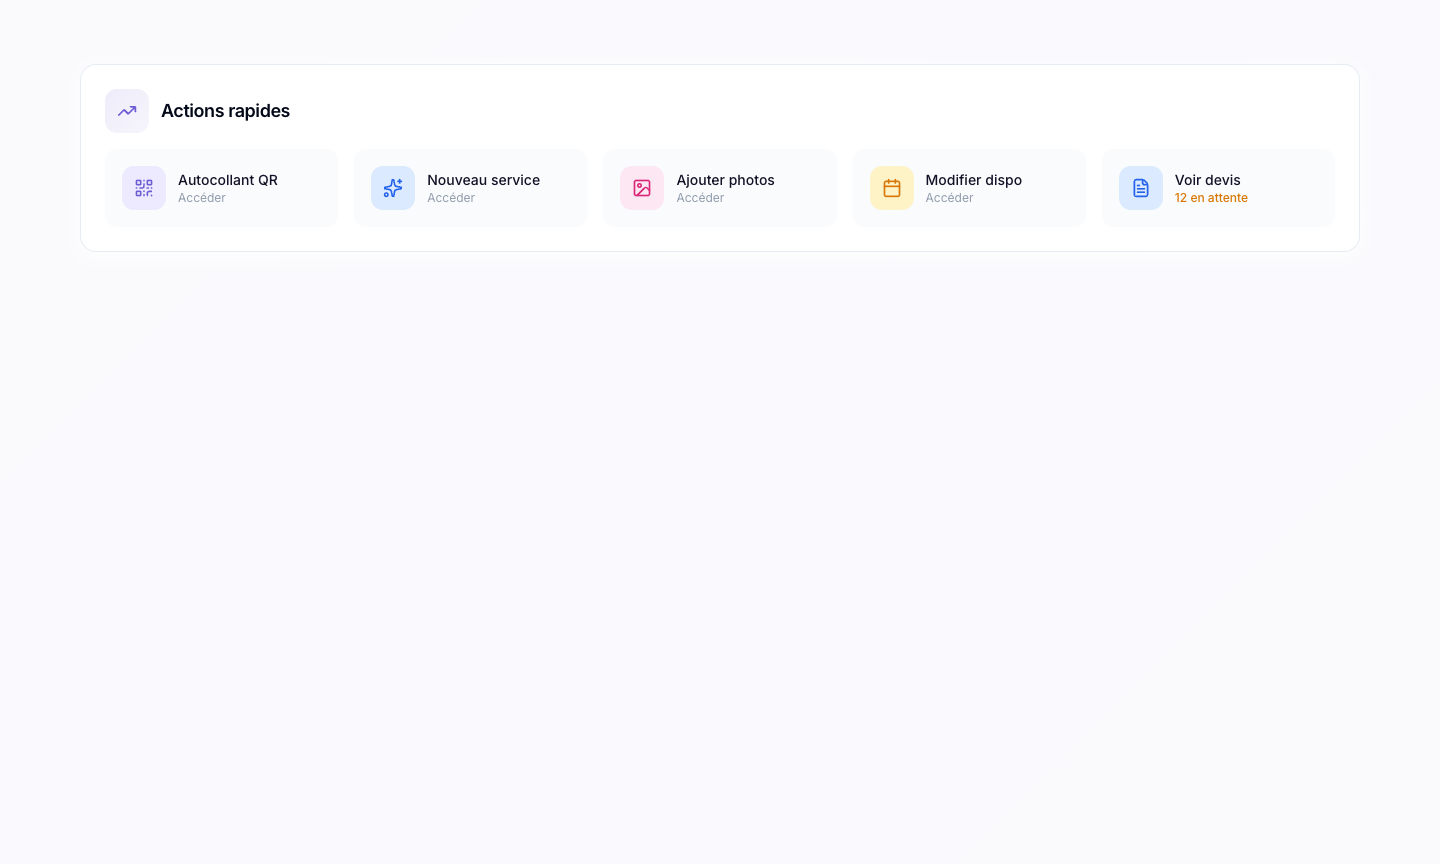
Task: Click "Accéder" under Modifier dispo
Action: pos(949,198)
